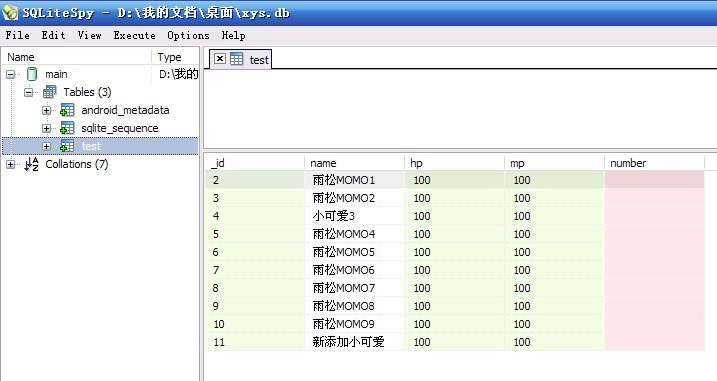Click the name cell 雨松MOMO7
Screen dimensions: 717x381
point(355,288)
